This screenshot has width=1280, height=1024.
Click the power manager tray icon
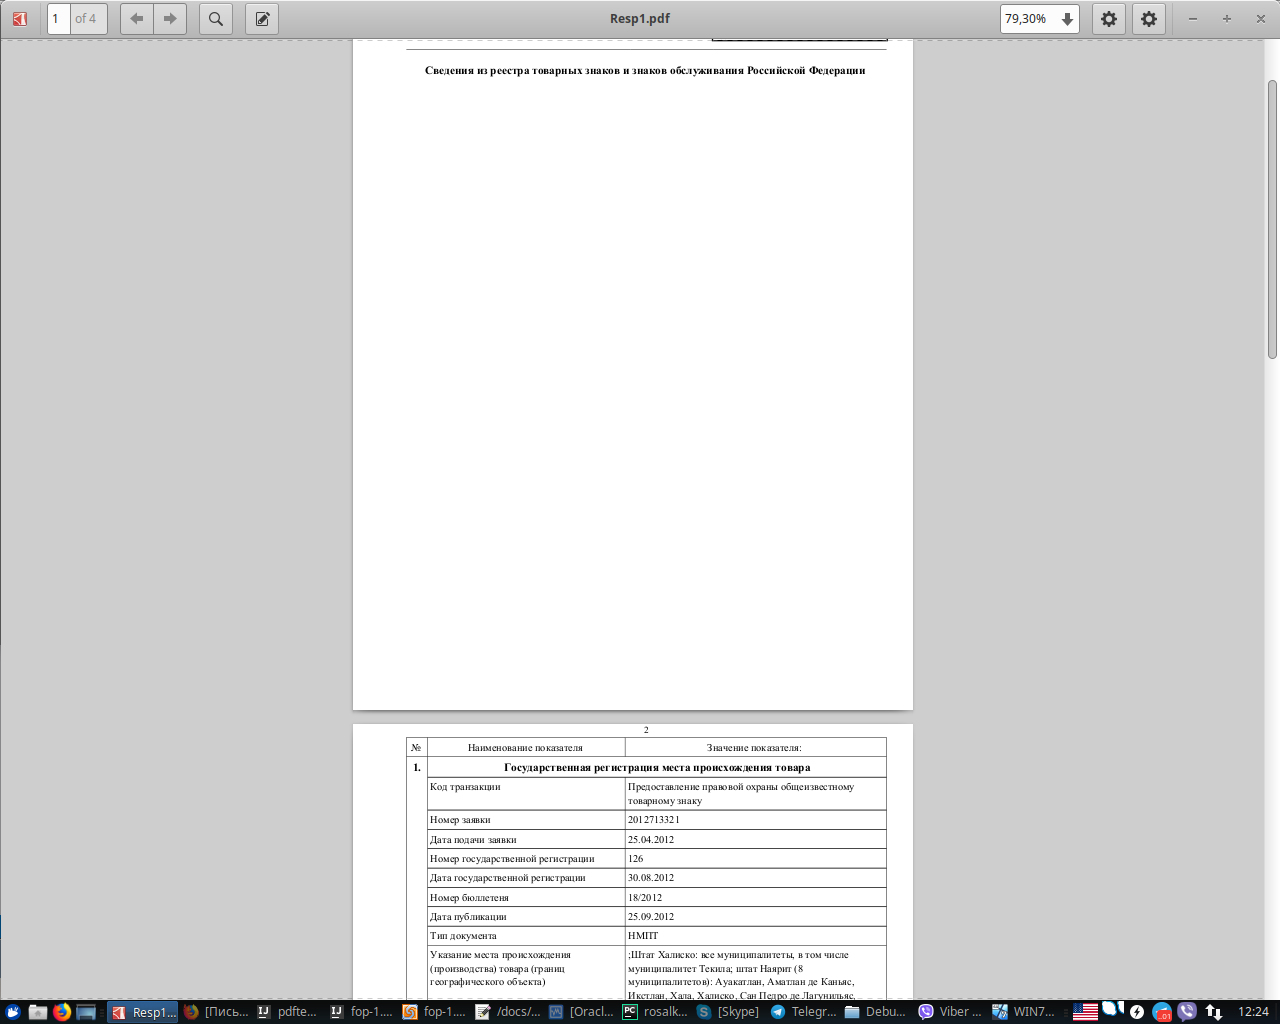[1137, 1012]
